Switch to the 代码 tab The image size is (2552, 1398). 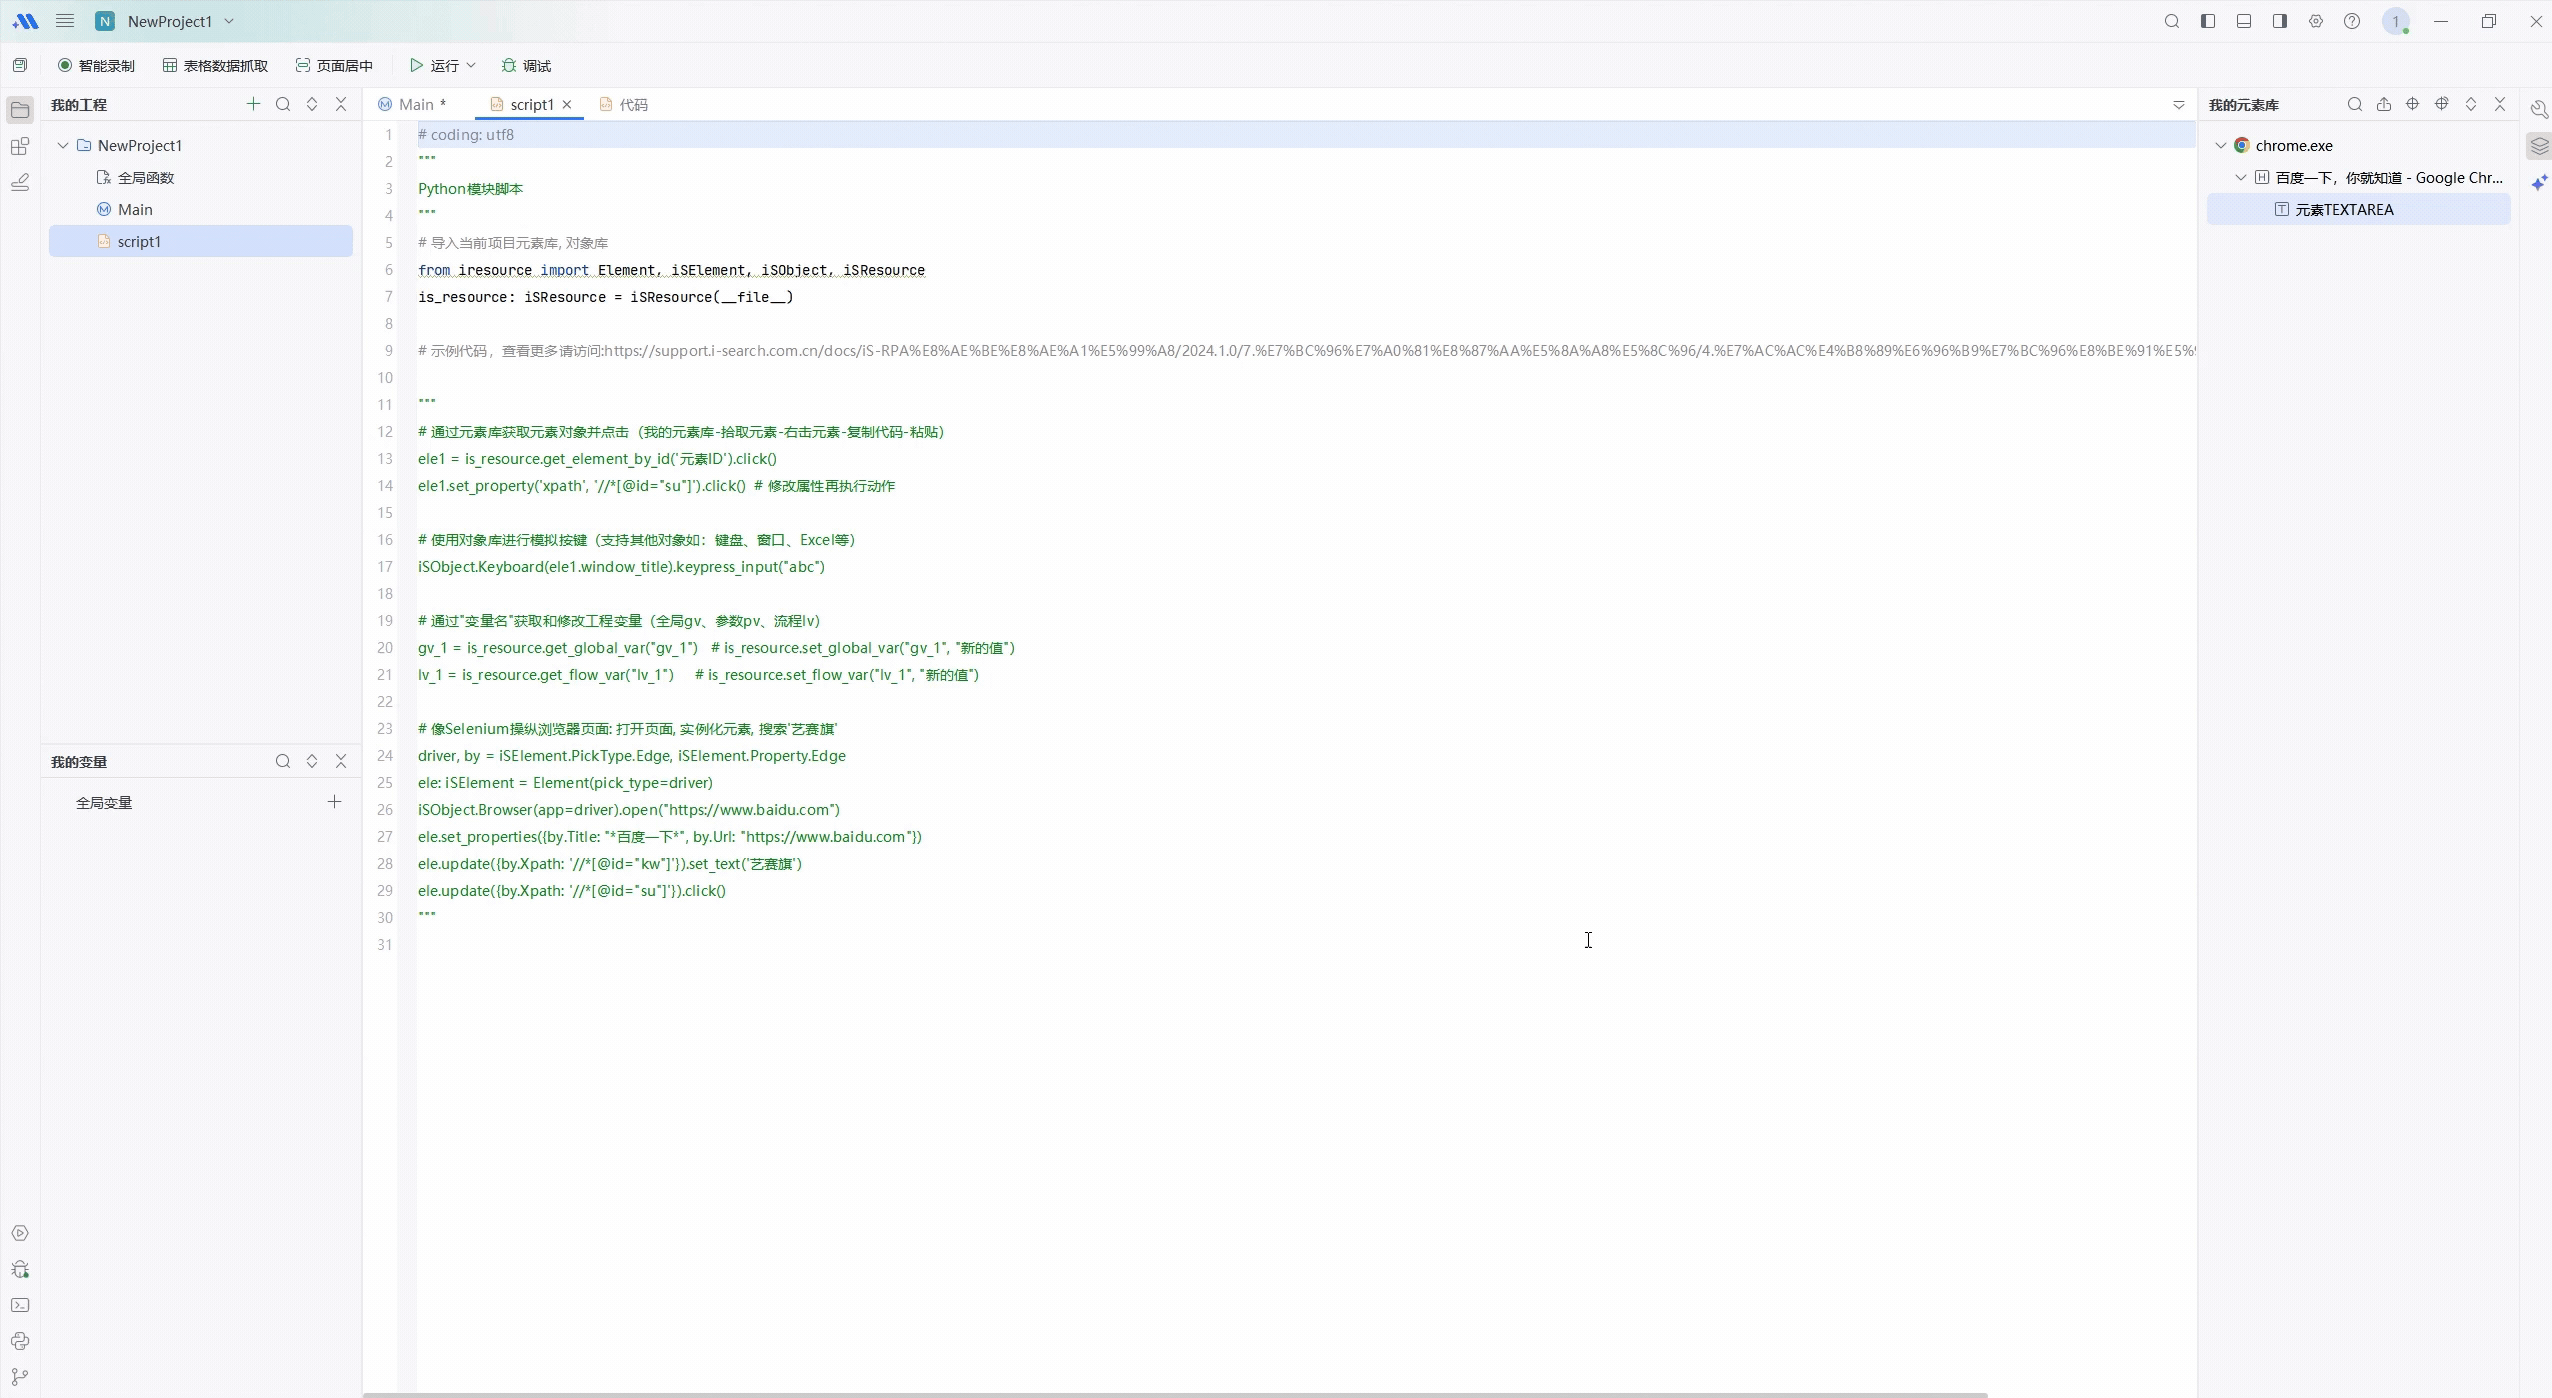click(x=632, y=105)
